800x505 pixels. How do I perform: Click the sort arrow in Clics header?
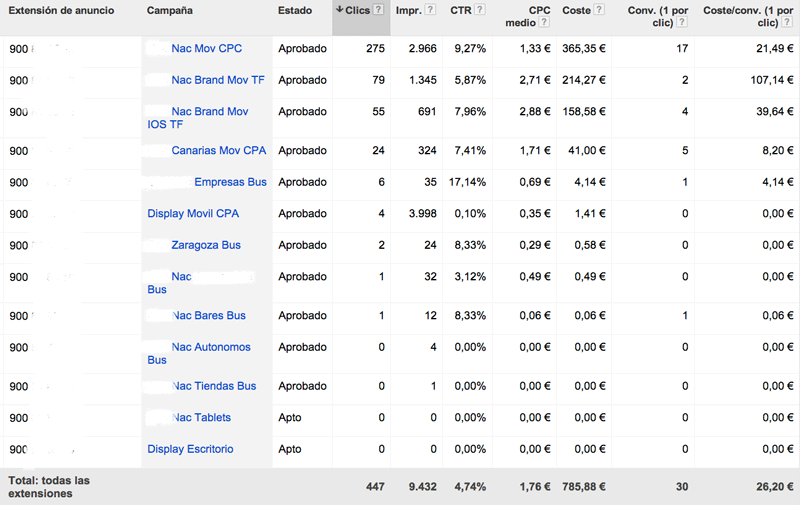(x=340, y=10)
